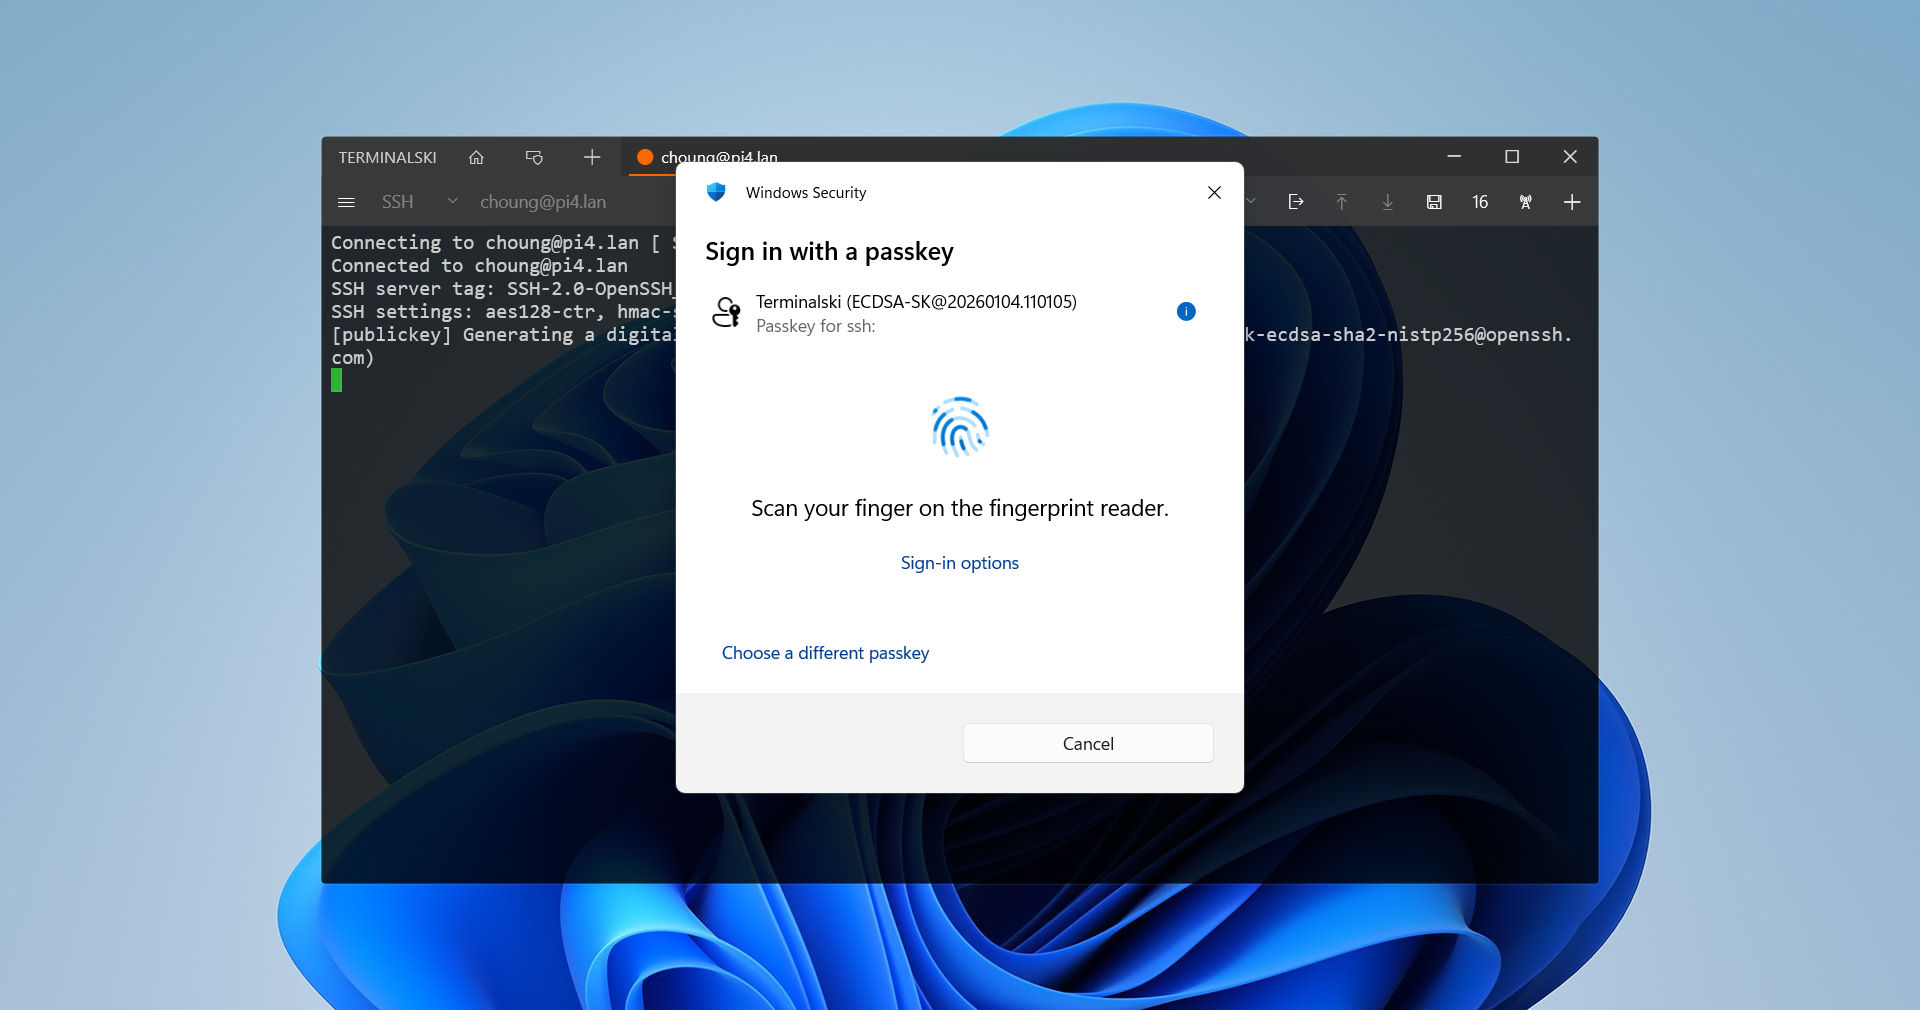This screenshot has height=1010, width=1920.
Task: Click the upload arrow icon
Action: point(1342,202)
